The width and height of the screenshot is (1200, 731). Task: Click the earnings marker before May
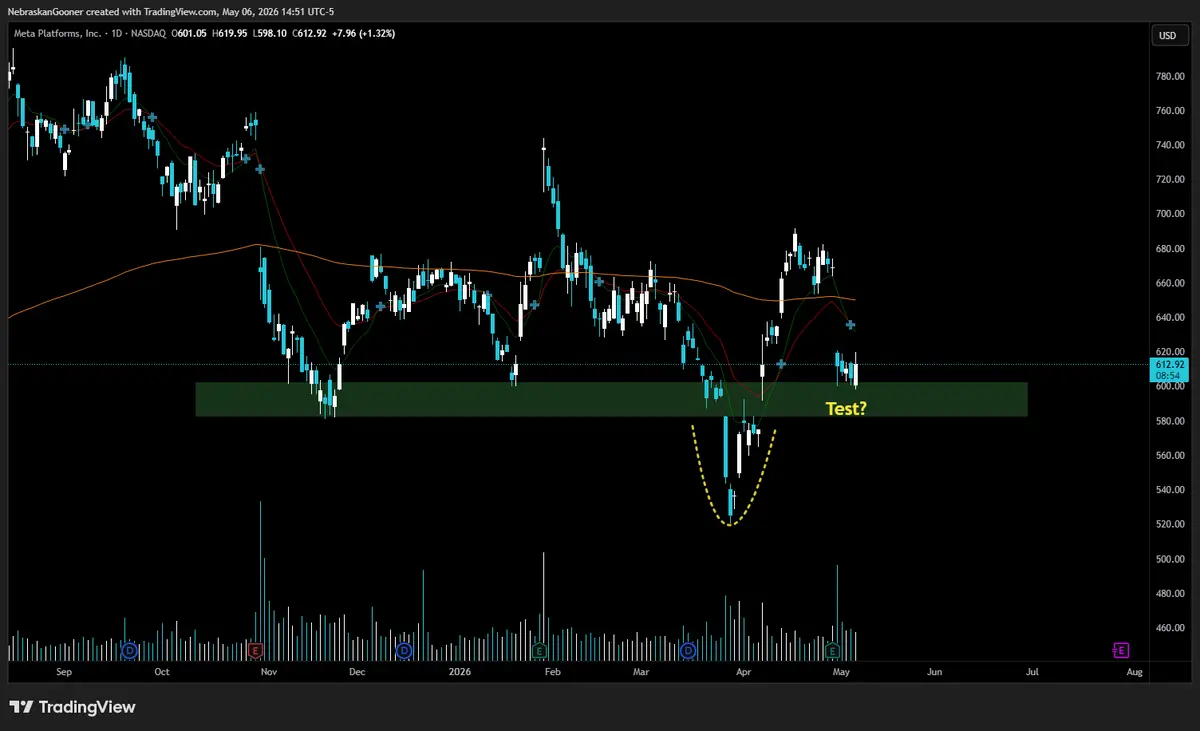(x=832, y=651)
